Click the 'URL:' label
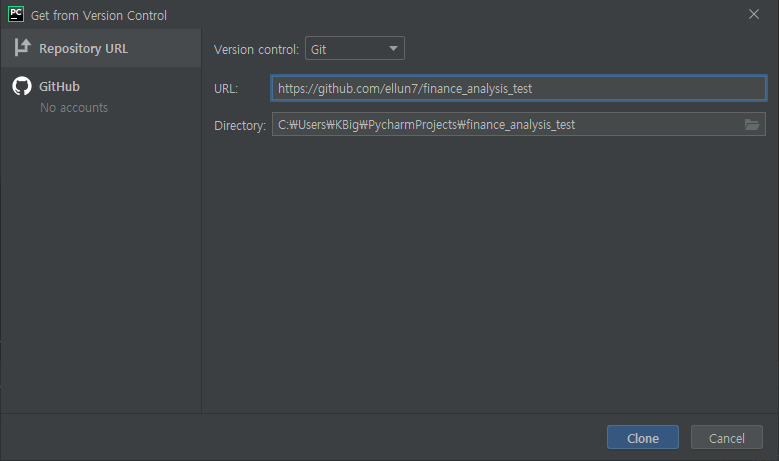779x461 pixels. click(226, 88)
